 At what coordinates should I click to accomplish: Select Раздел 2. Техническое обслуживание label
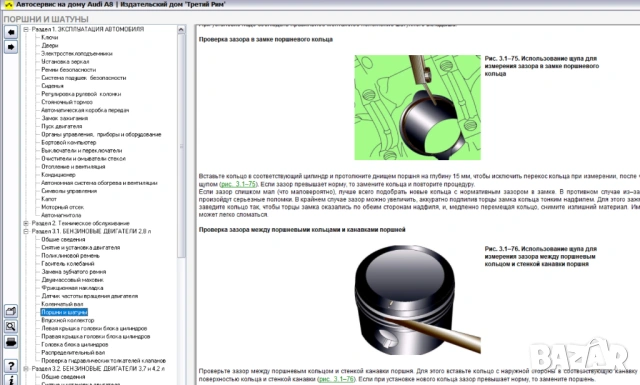coord(81,223)
